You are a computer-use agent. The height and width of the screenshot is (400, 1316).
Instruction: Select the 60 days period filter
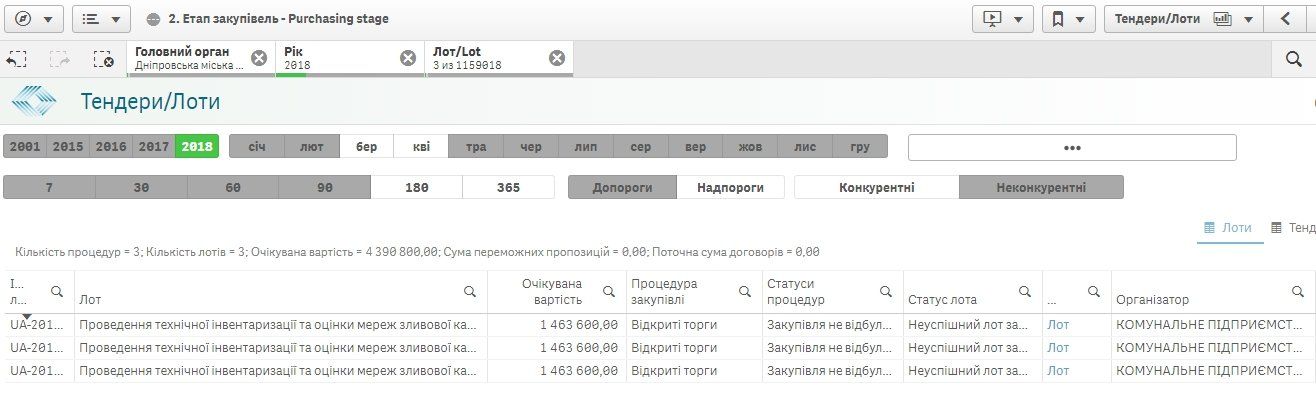(x=233, y=187)
